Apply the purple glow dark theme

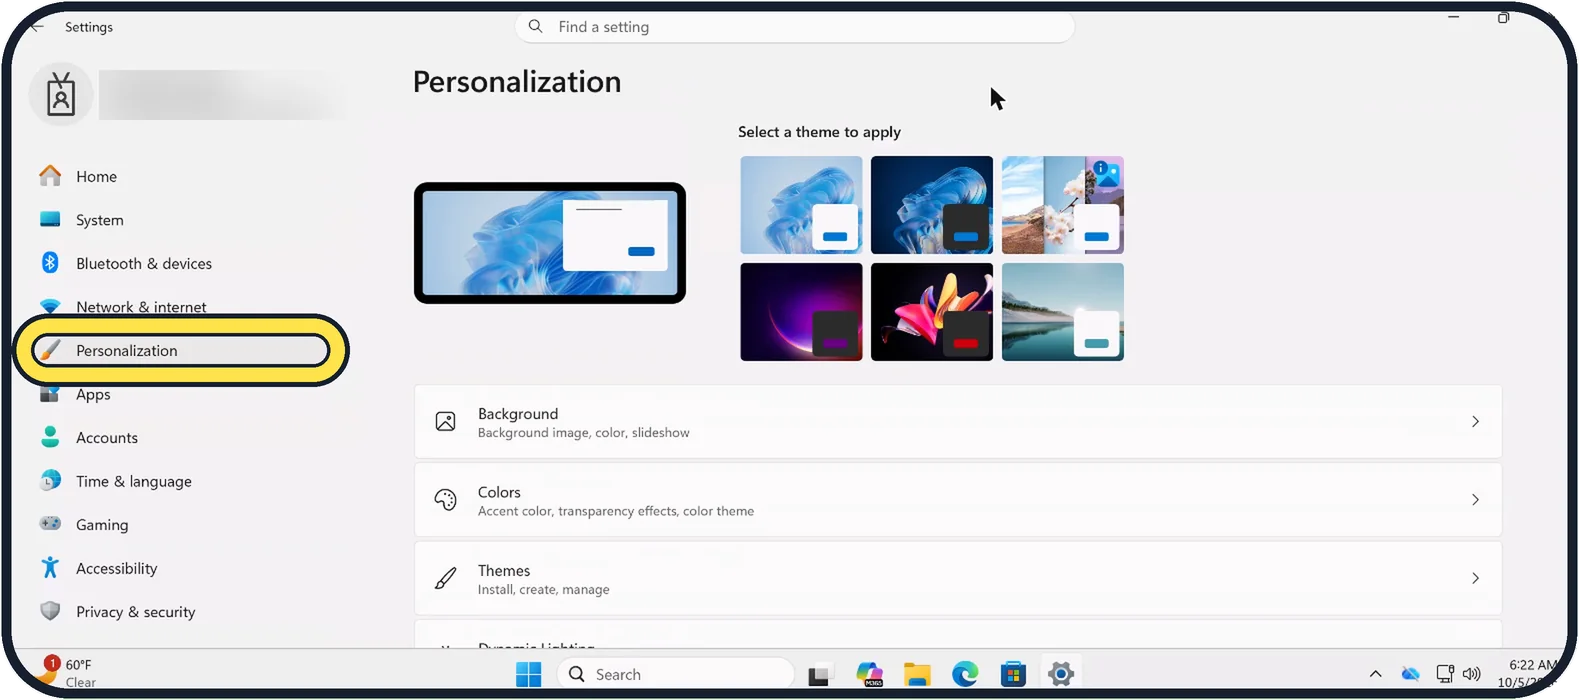click(801, 312)
